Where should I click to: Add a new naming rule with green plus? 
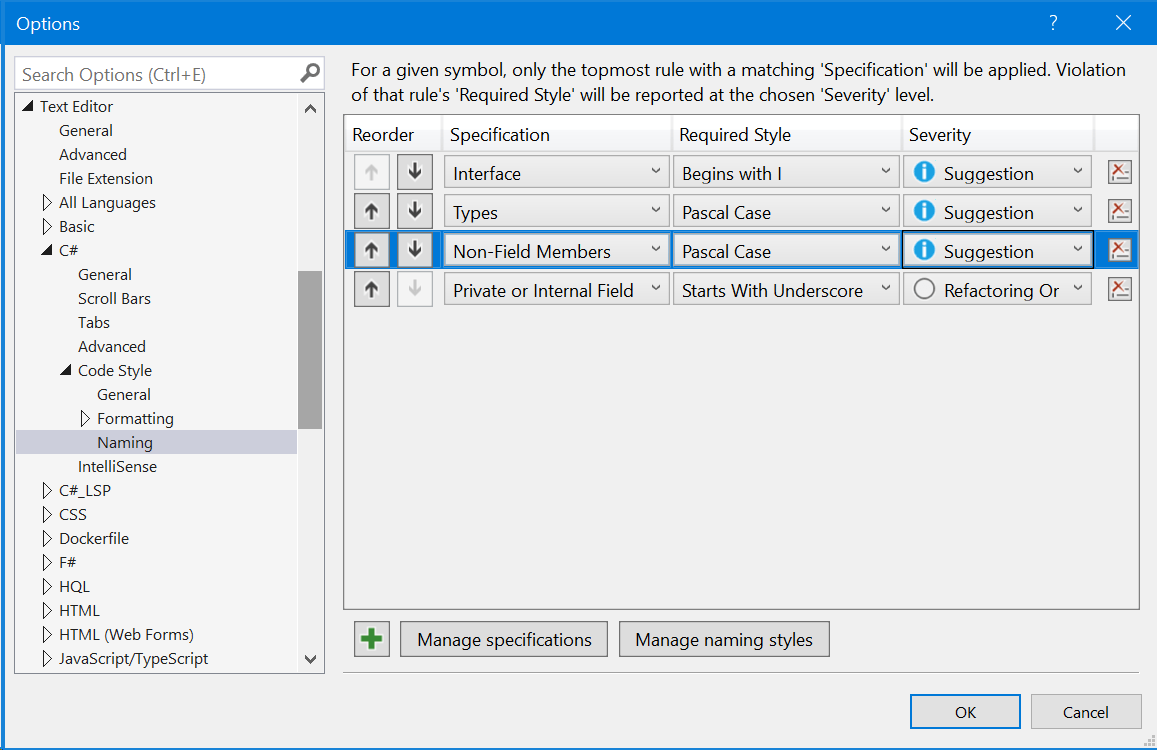pyautogui.click(x=372, y=639)
